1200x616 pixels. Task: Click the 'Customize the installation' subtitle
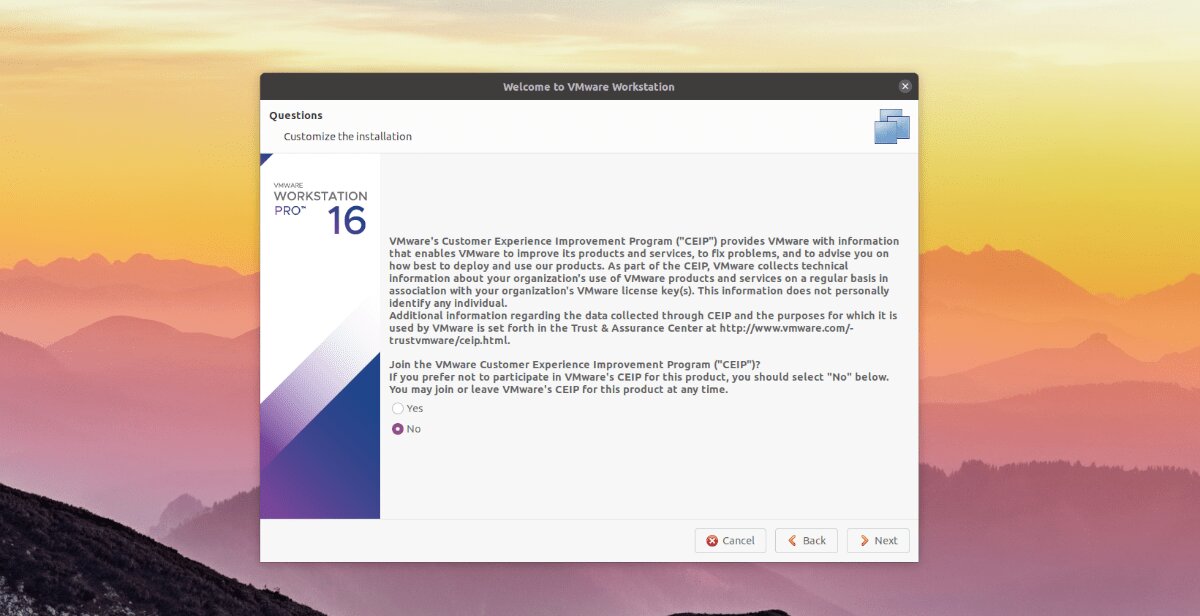click(x=347, y=136)
